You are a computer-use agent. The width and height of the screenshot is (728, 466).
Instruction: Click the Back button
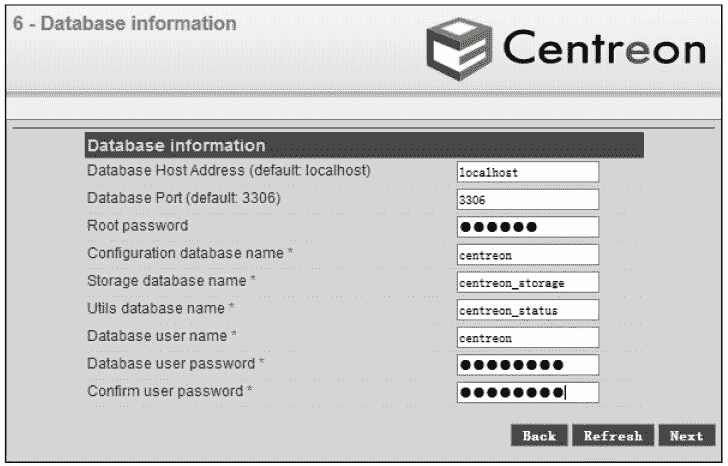(x=540, y=436)
